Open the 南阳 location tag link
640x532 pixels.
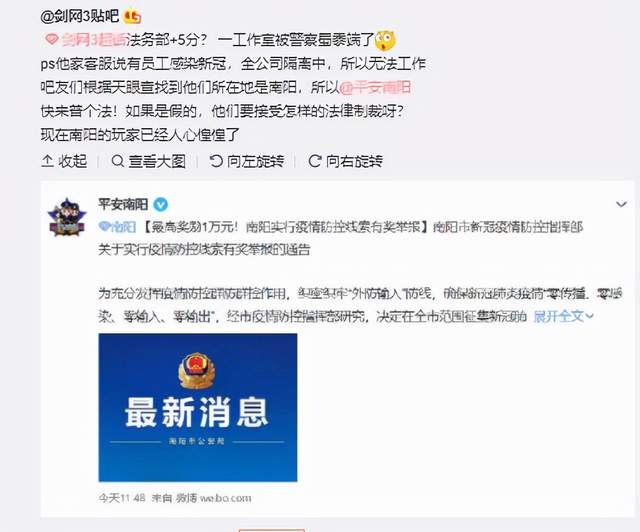tap(117, 227)
